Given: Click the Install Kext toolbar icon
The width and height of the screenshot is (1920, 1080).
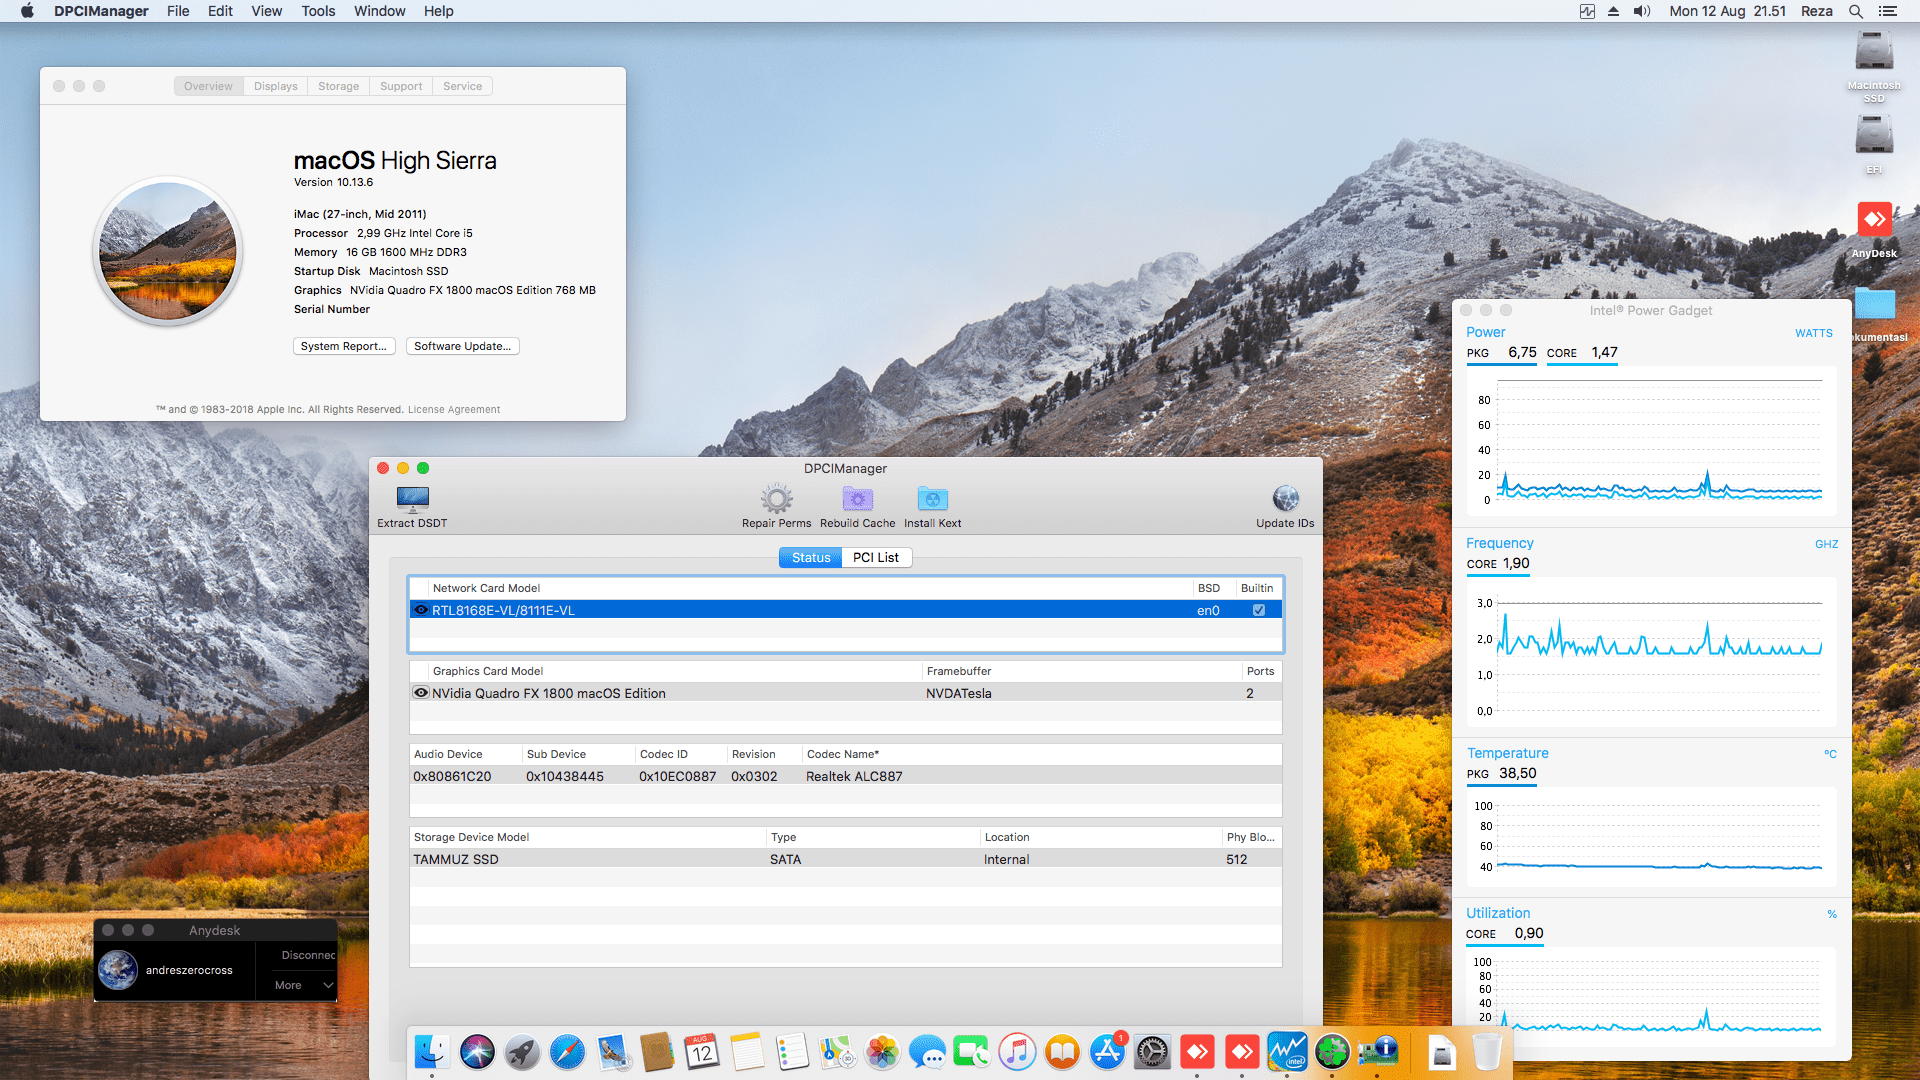Looking at the screenshot, I should click(932, 499).
